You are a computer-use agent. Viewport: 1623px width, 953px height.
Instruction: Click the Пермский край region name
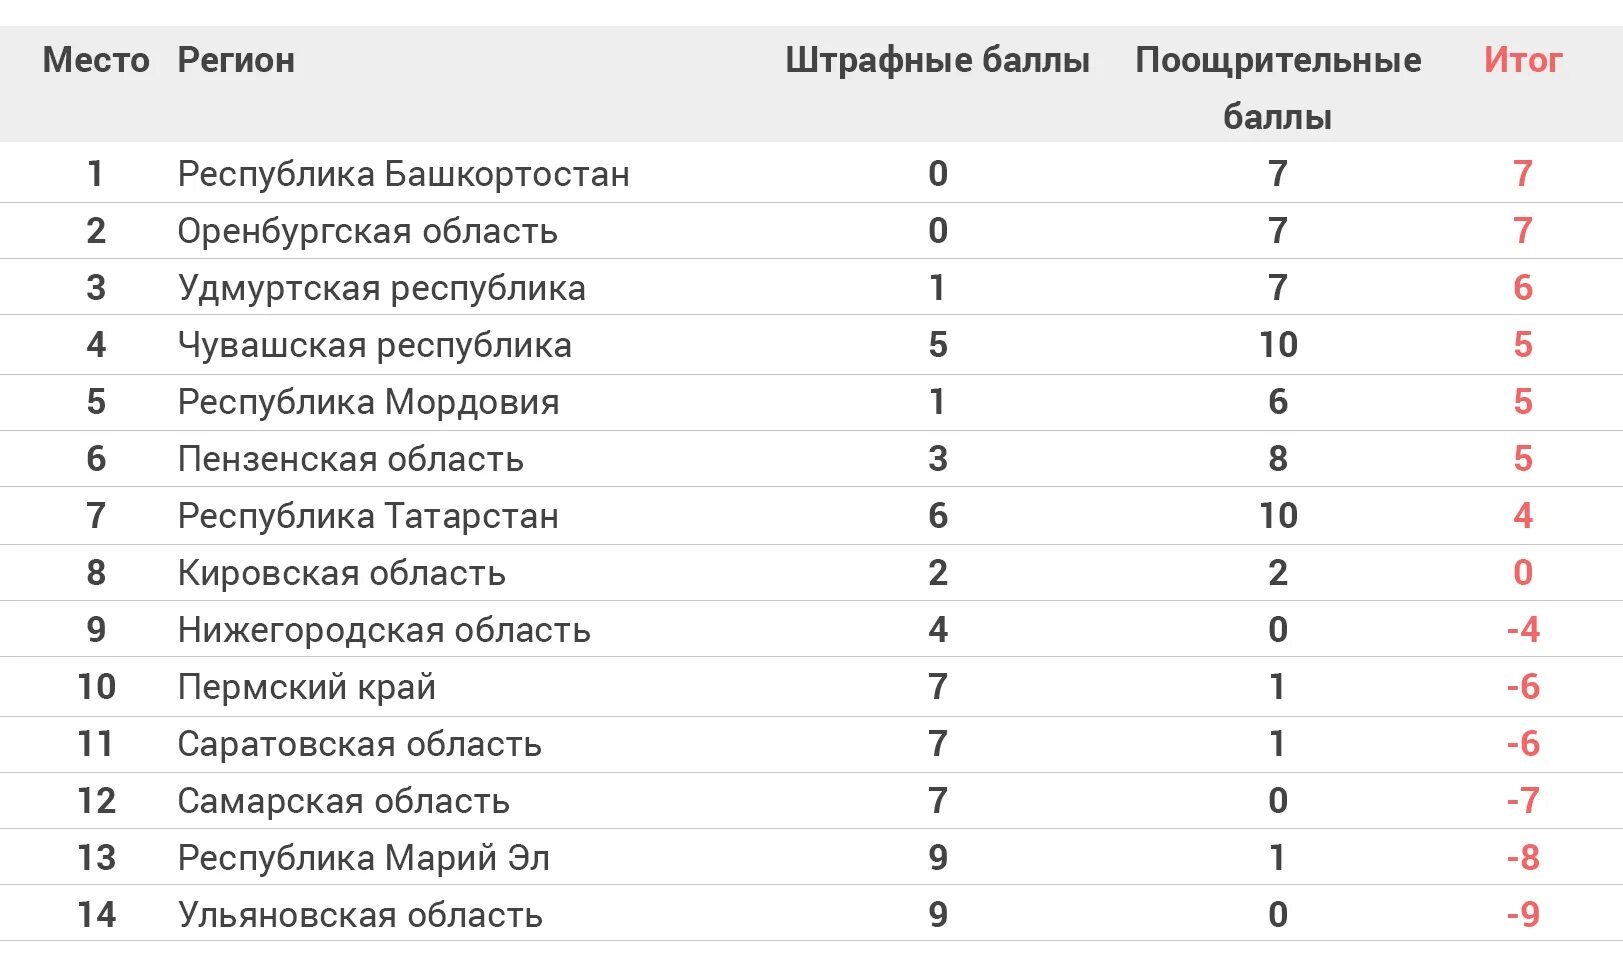307,687
